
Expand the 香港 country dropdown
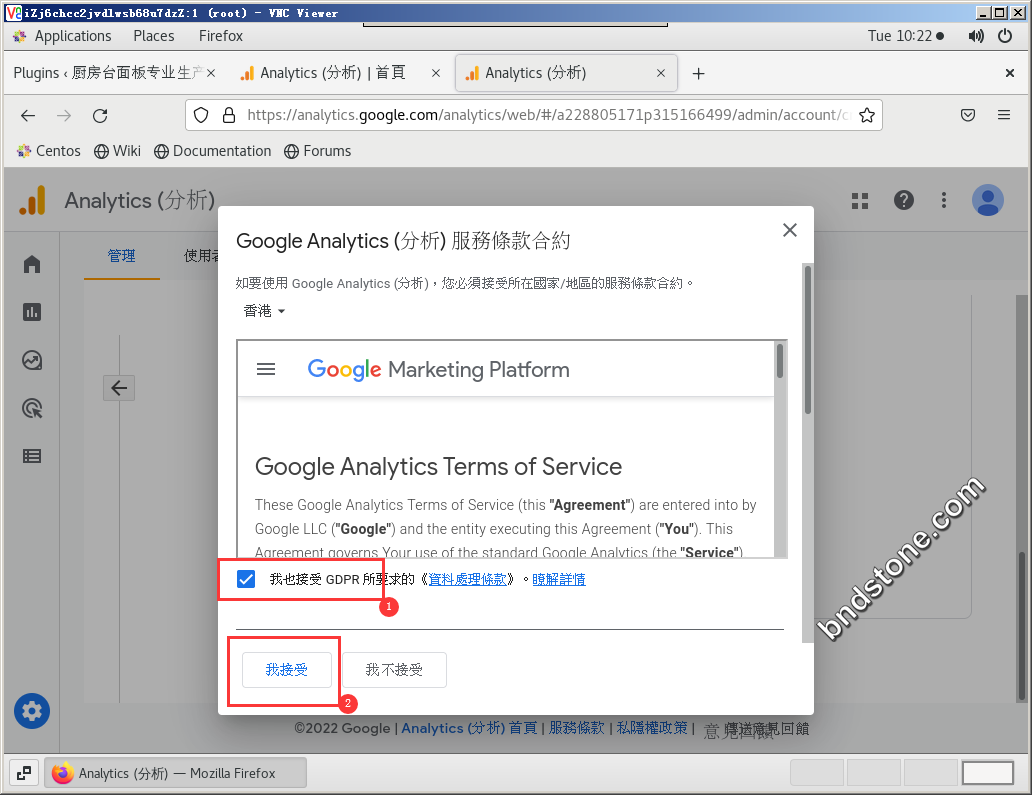[264, 311]
